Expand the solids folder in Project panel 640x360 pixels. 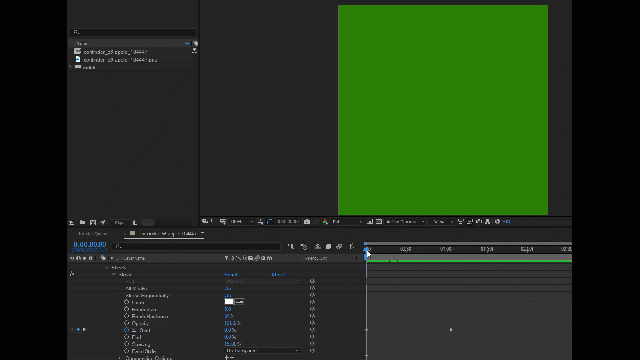point(71,67)
